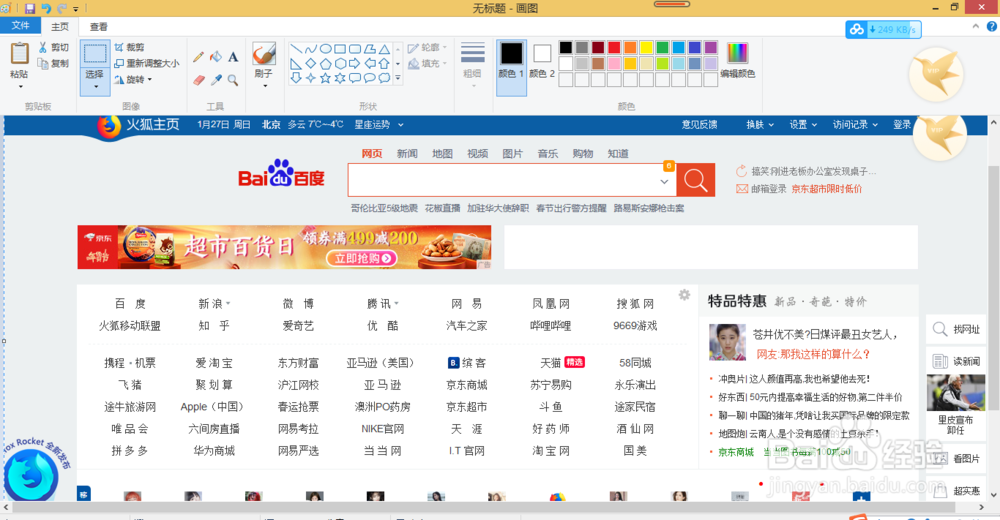This screenshot has height=520, width=1000.
Task: Click the 复制 copy button
Action: click(x=54, y=63)
